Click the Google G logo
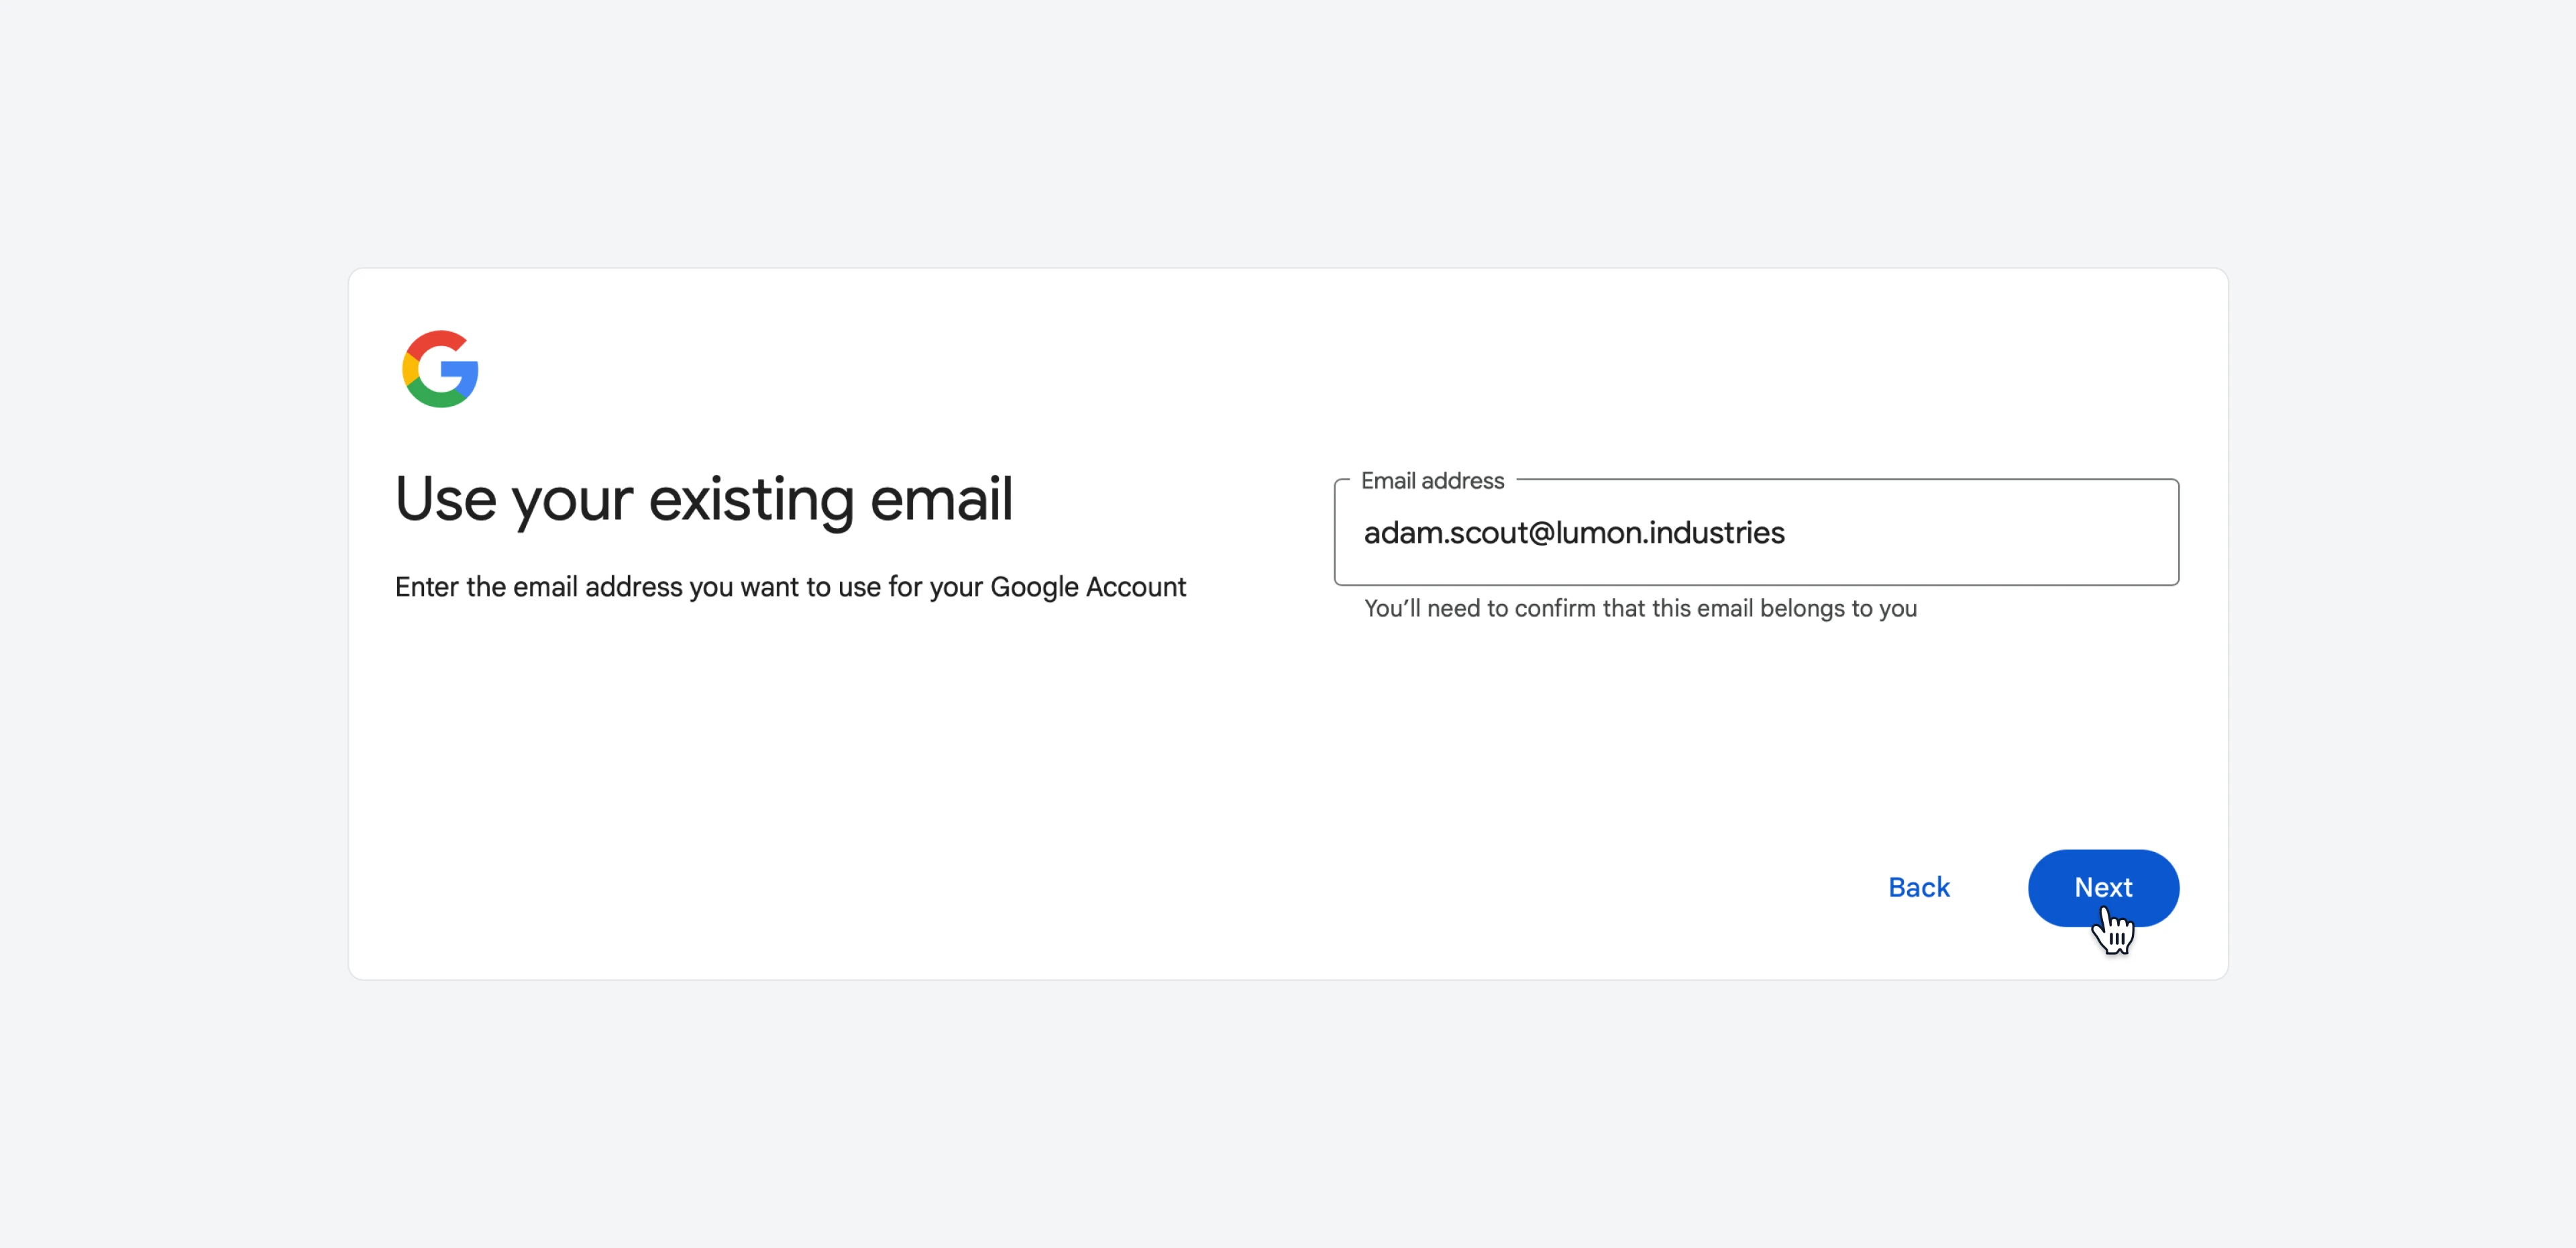Image resolution: width=2576 pixels, height=1248 pixels. pos(440,369)
